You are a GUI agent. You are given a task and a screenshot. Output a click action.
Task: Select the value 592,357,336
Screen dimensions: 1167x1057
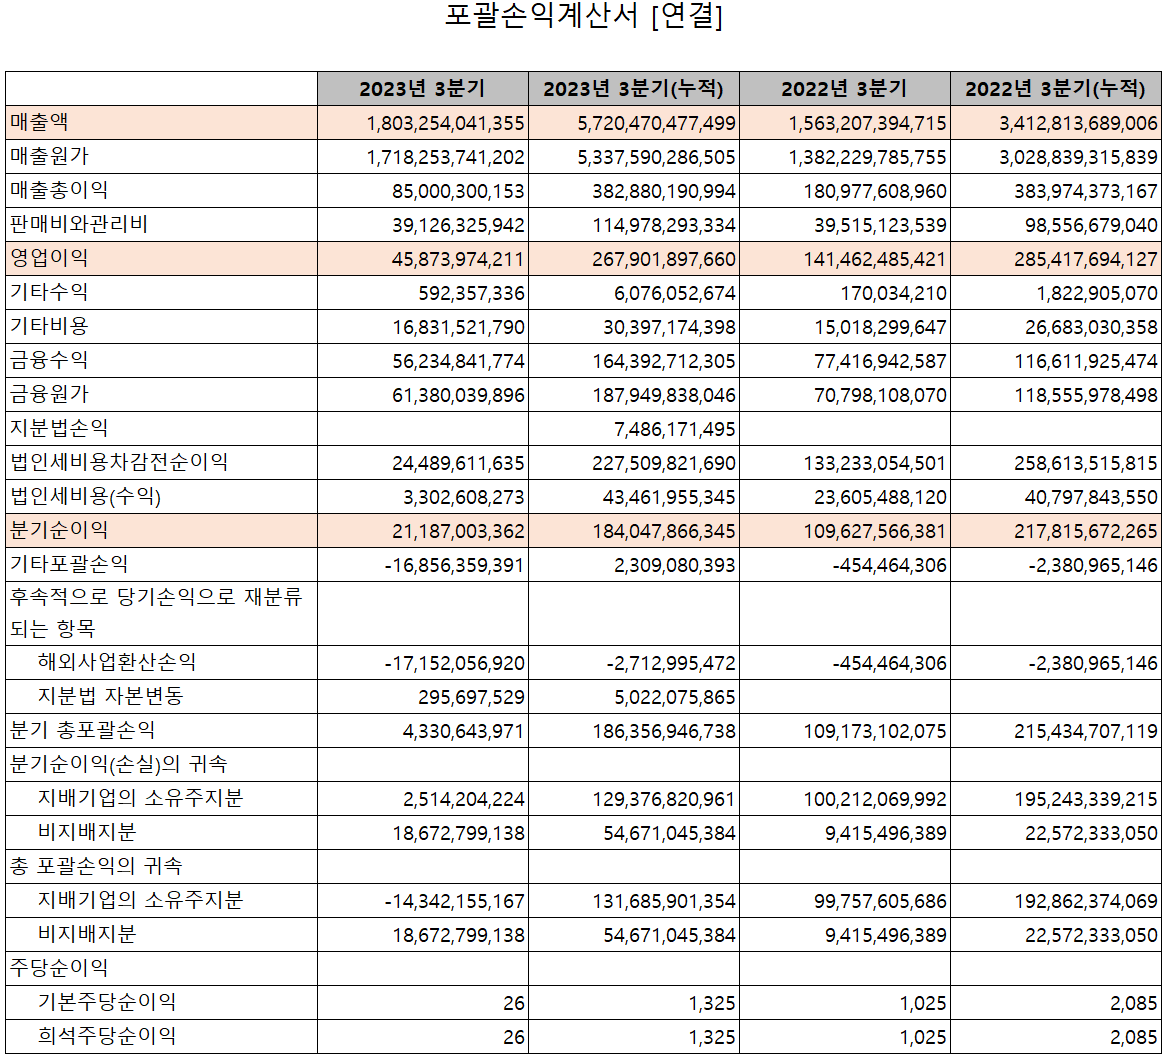pos(471,293)
